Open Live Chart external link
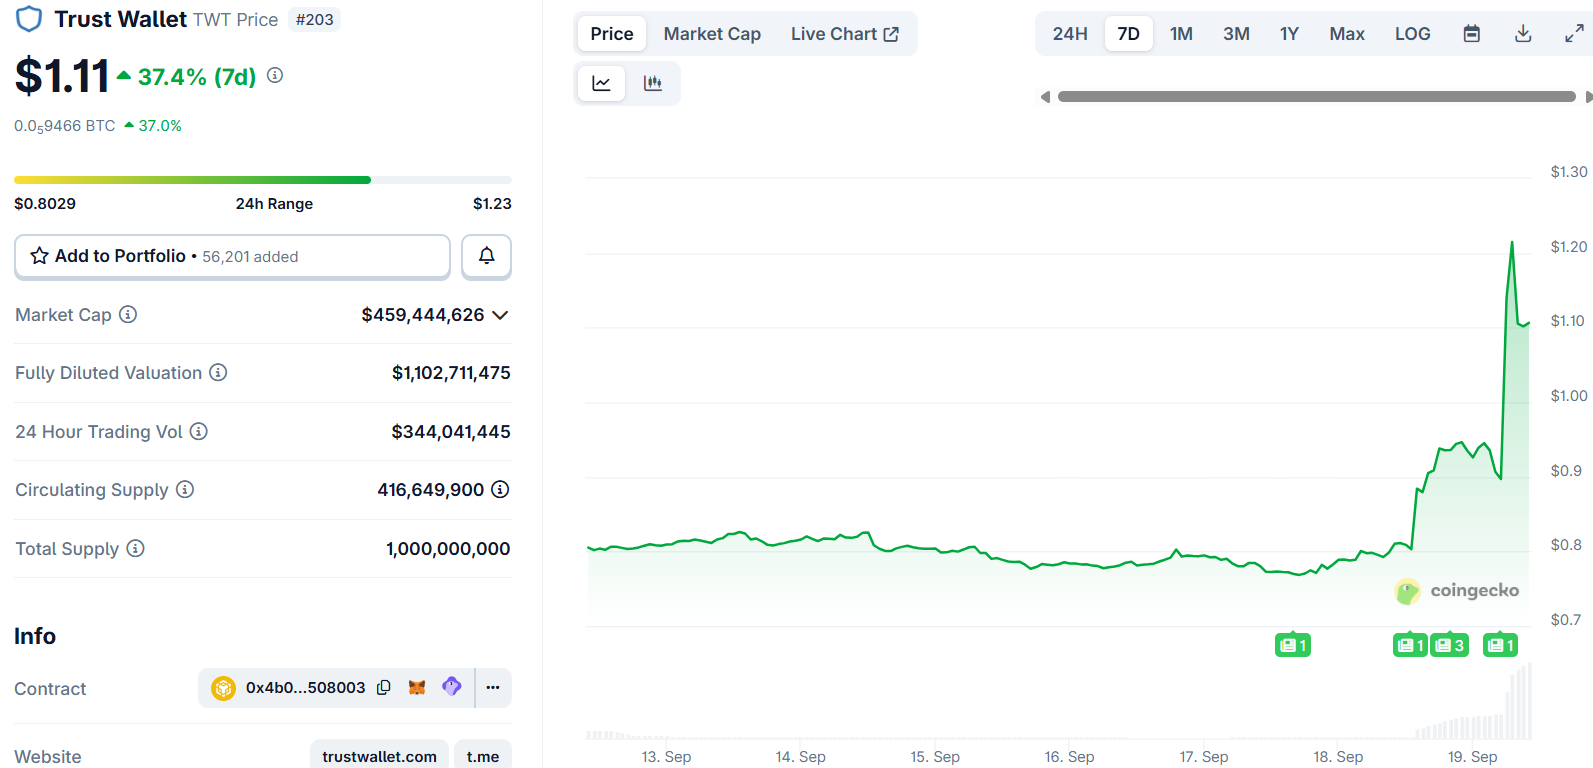This screenshot has height=768, width=1593. coord(845,34)
